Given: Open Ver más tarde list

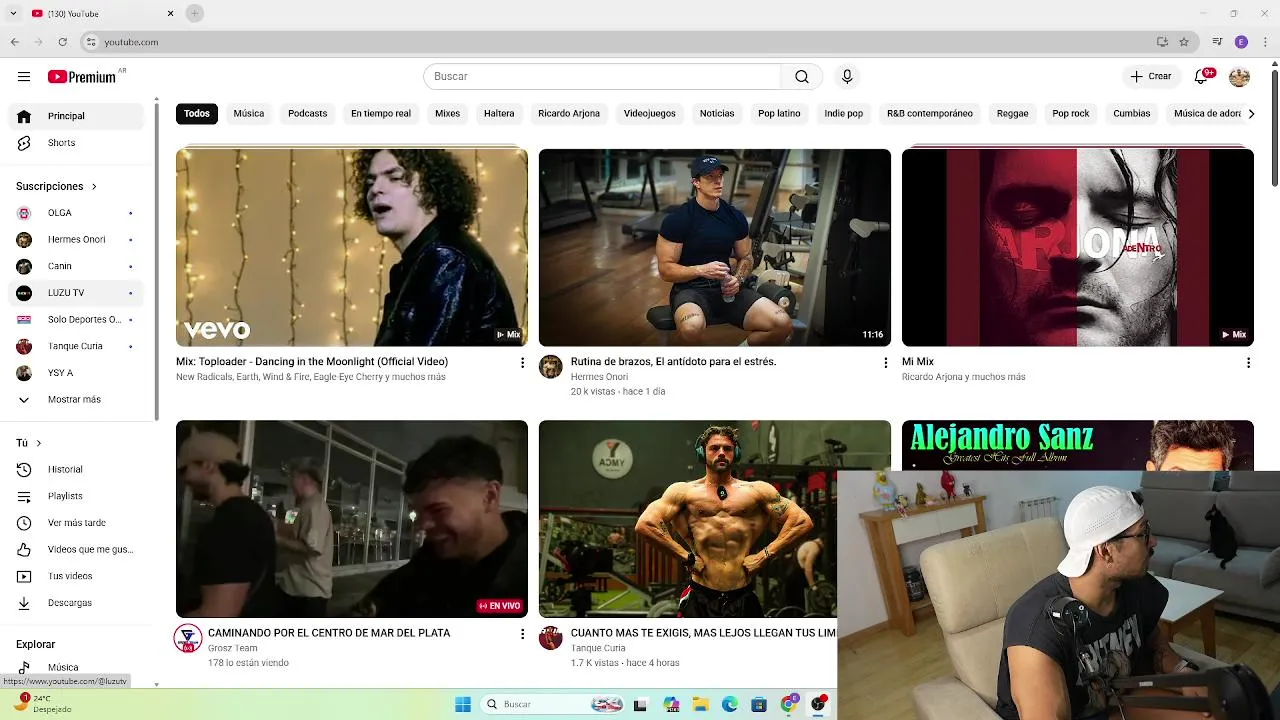Looking at the screenshot, I should pyautogui.click(x=76, y=523).
